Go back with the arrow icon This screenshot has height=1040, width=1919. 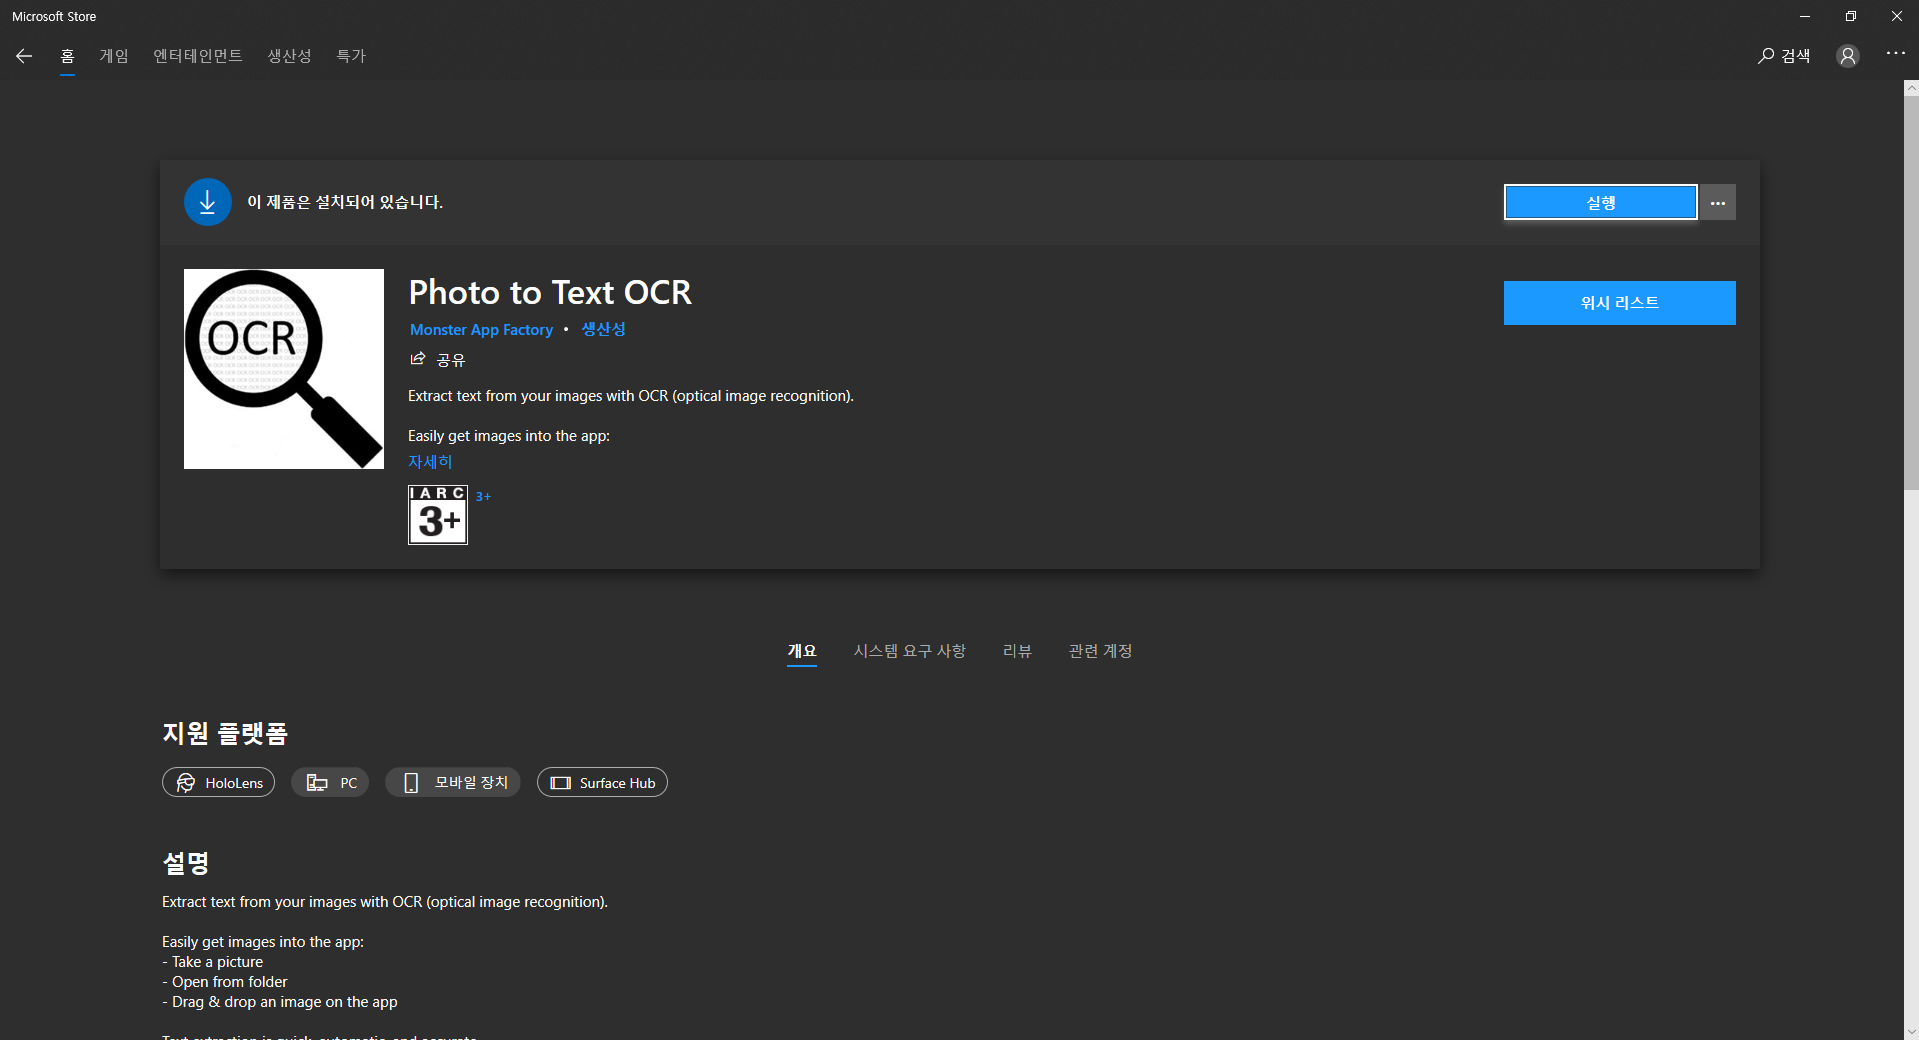(24, 56)
